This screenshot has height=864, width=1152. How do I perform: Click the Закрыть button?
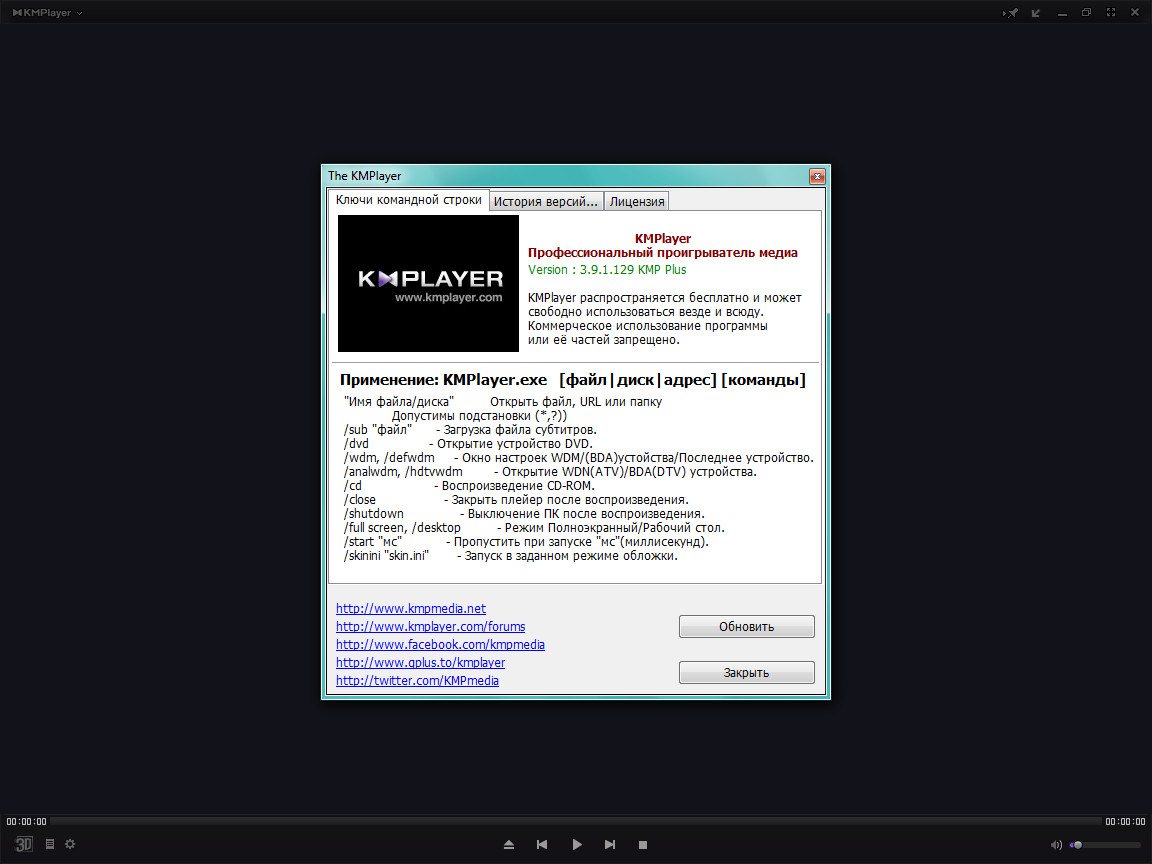[746, 672]
